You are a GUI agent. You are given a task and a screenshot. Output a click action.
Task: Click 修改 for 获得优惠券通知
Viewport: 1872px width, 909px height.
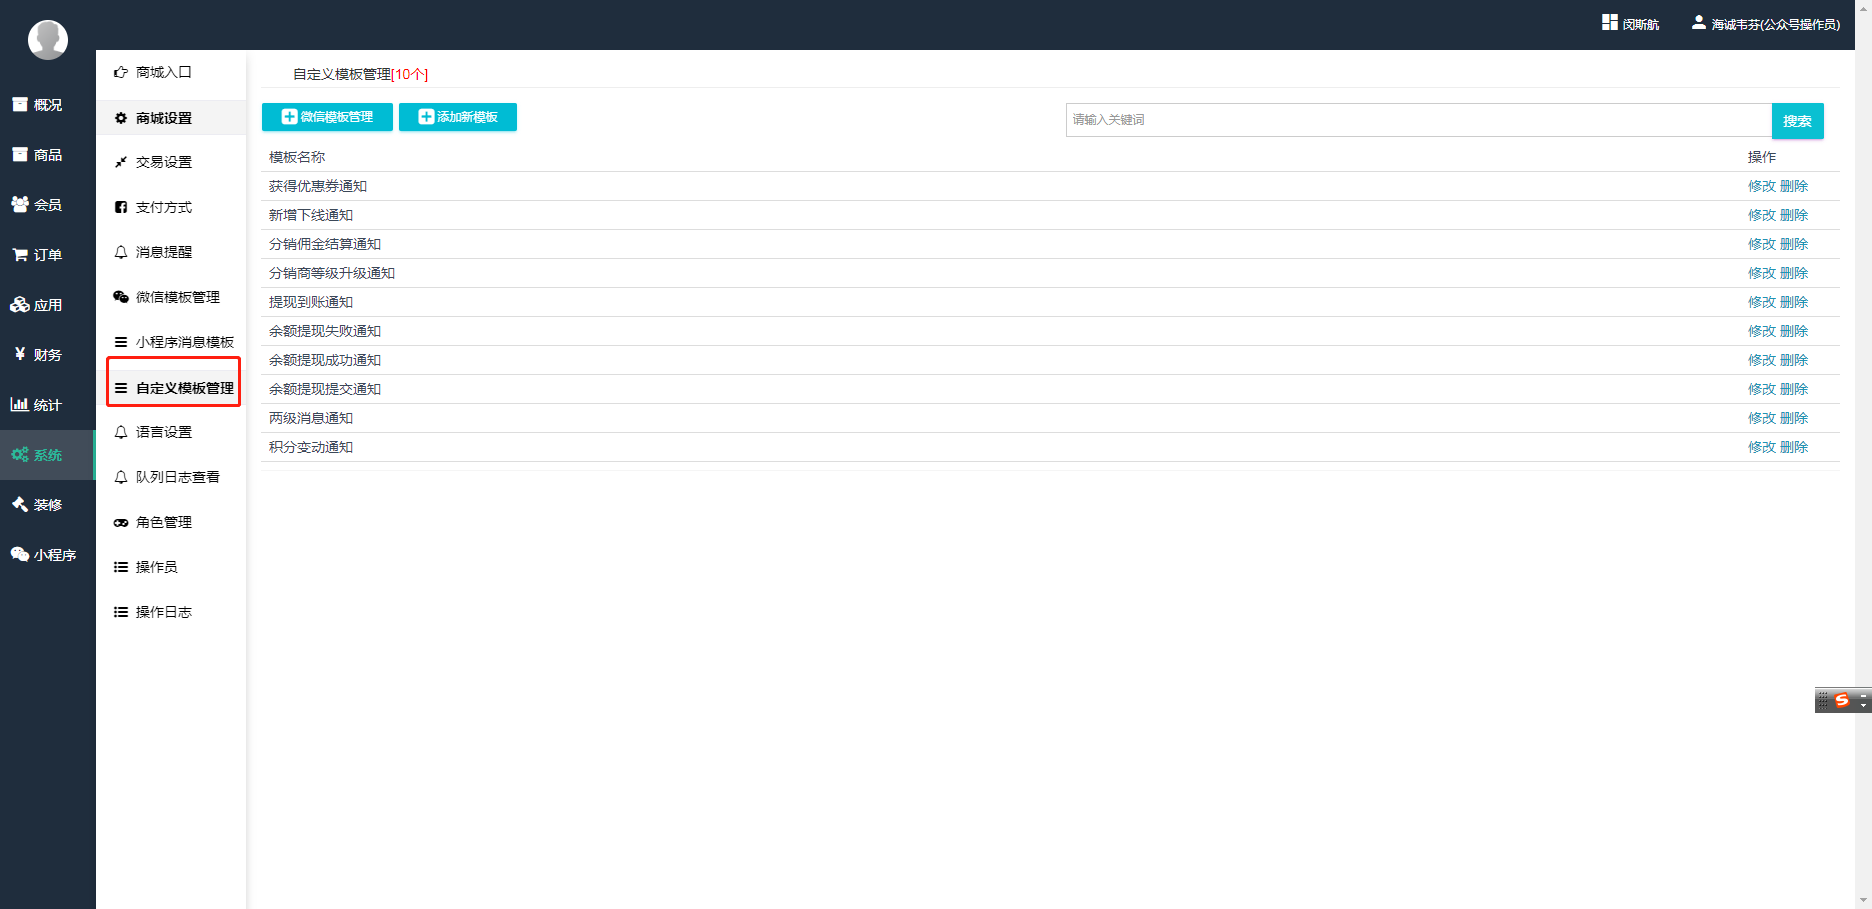point(1761,186)
